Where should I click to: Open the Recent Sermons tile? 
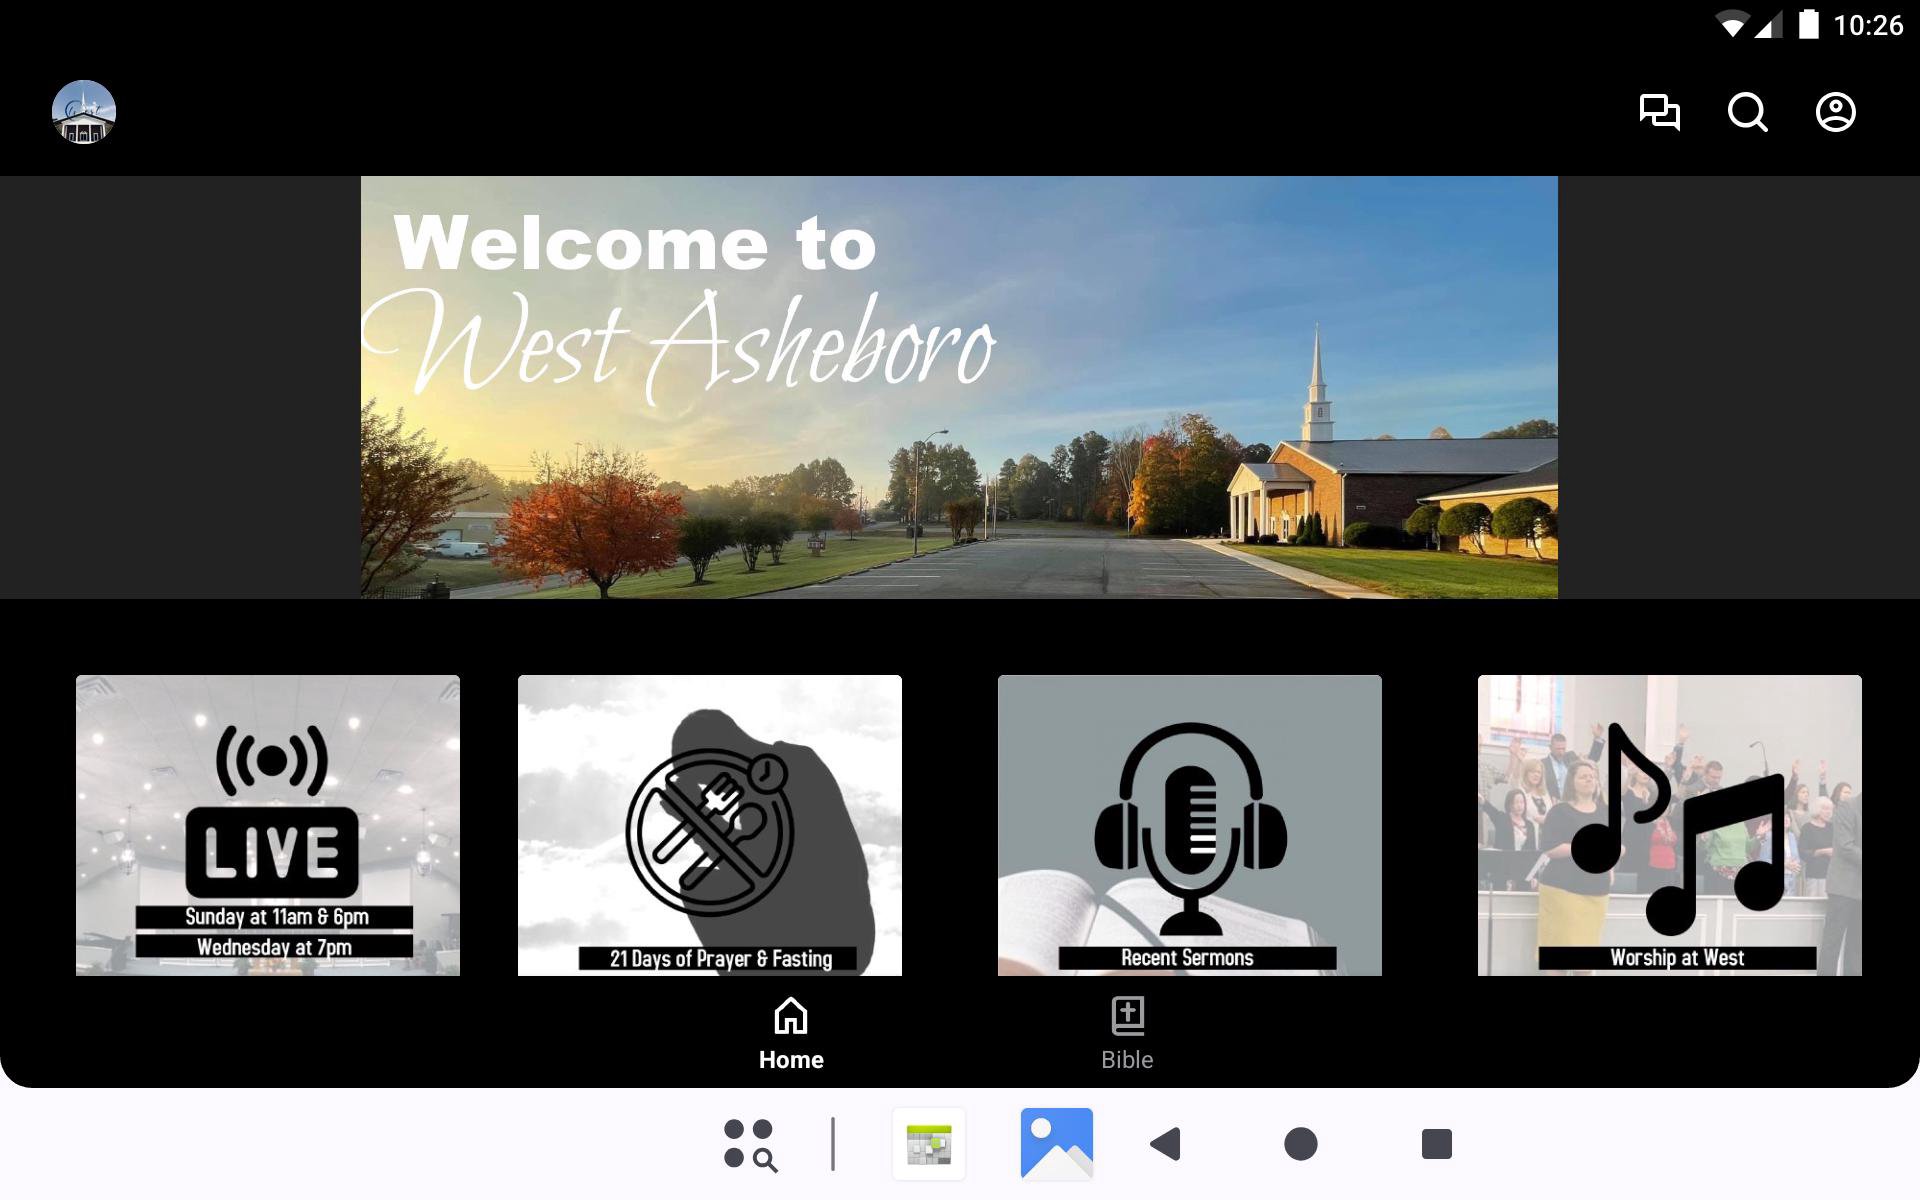pyautogui.click(x=1189, y=825)
